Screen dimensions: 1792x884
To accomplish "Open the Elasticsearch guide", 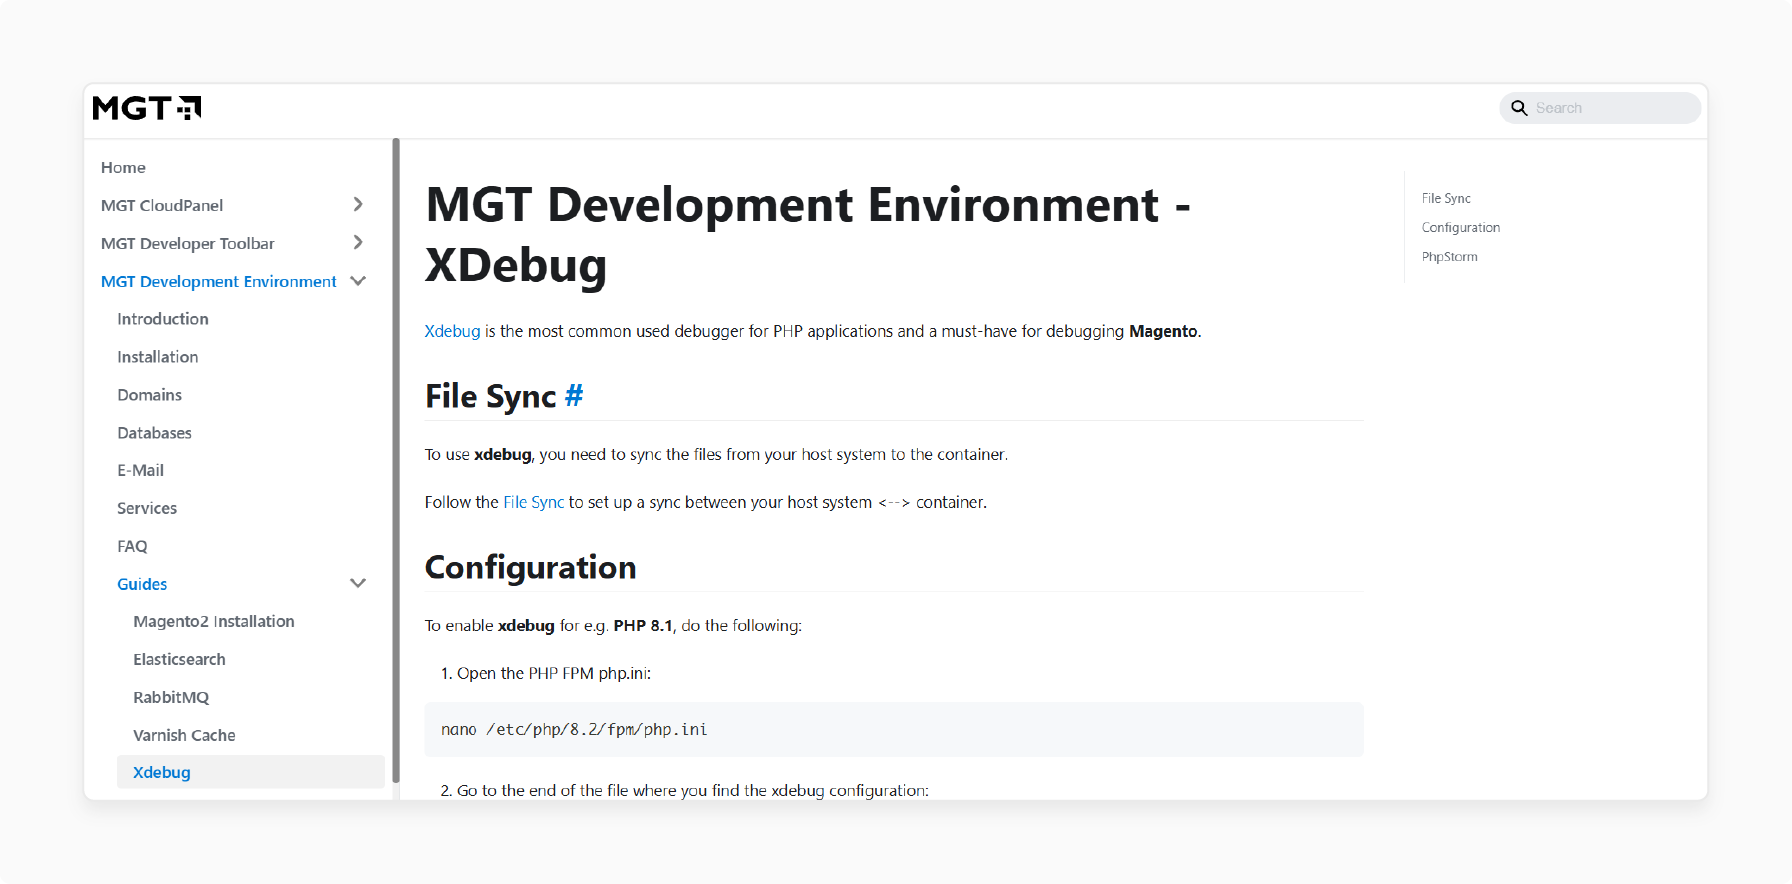I will (x=179, y=660).
